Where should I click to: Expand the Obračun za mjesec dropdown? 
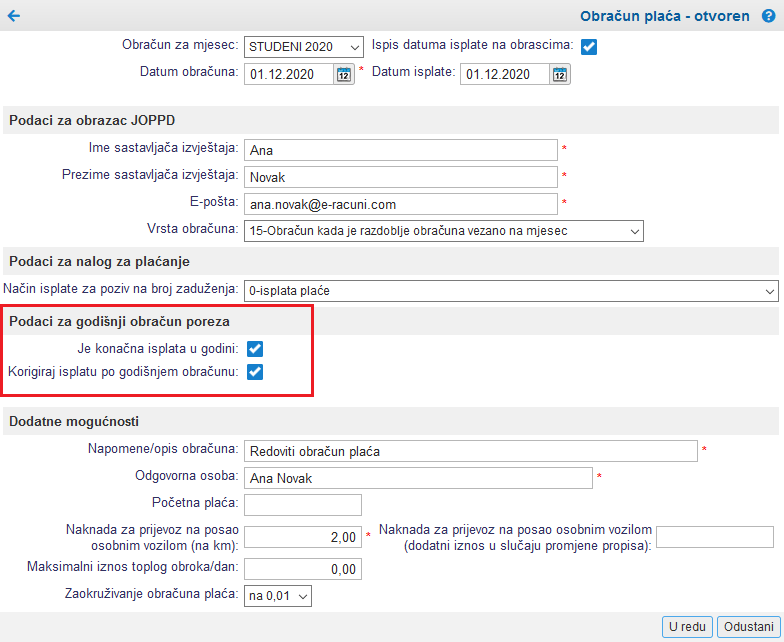[304, 47]
